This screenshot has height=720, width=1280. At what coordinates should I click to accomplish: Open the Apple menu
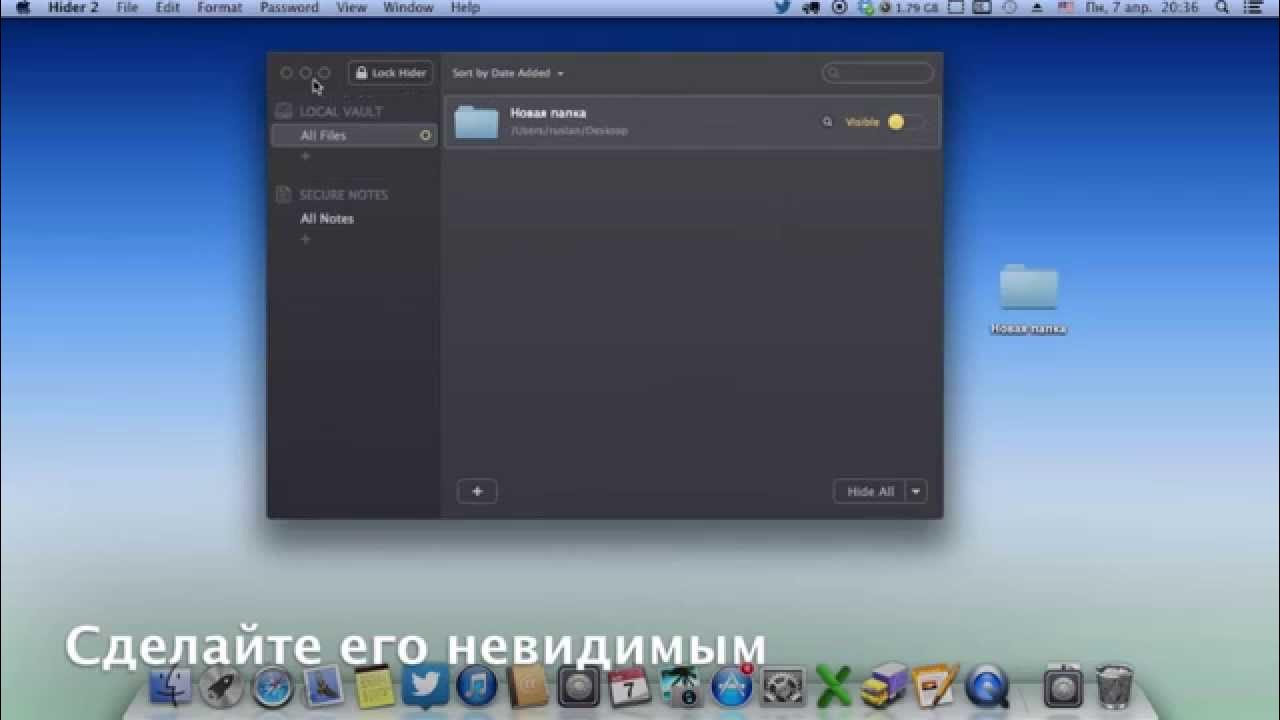[22, 7]
